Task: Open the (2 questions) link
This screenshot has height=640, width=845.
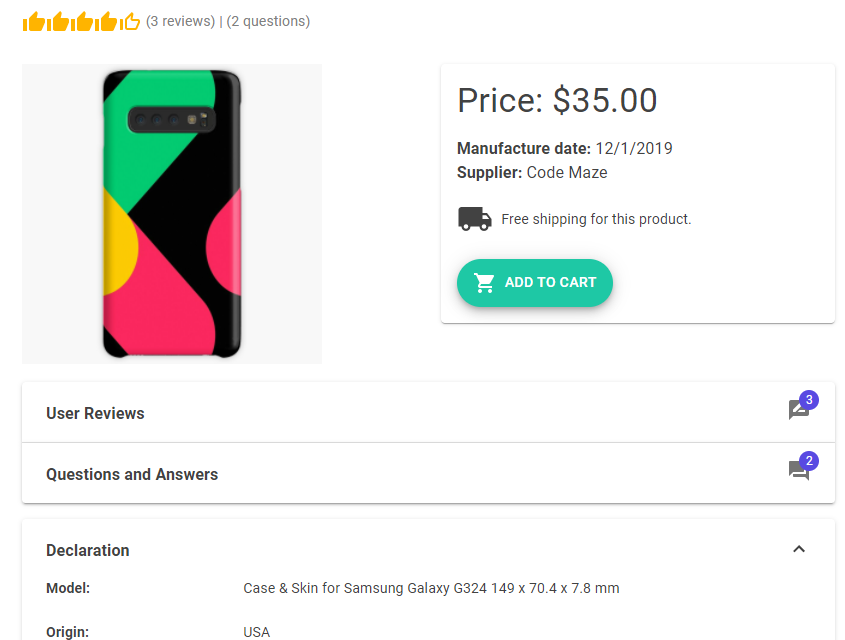Action: 268,21
